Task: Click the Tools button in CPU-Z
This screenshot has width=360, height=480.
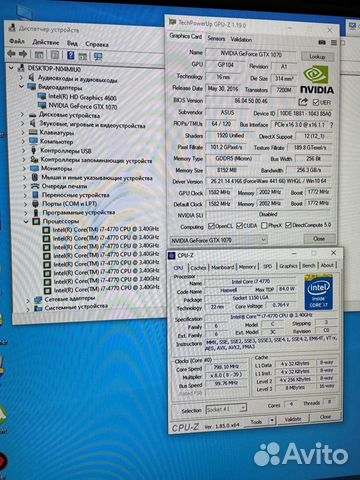Action: pyautogui.click(x=256, y=422)
